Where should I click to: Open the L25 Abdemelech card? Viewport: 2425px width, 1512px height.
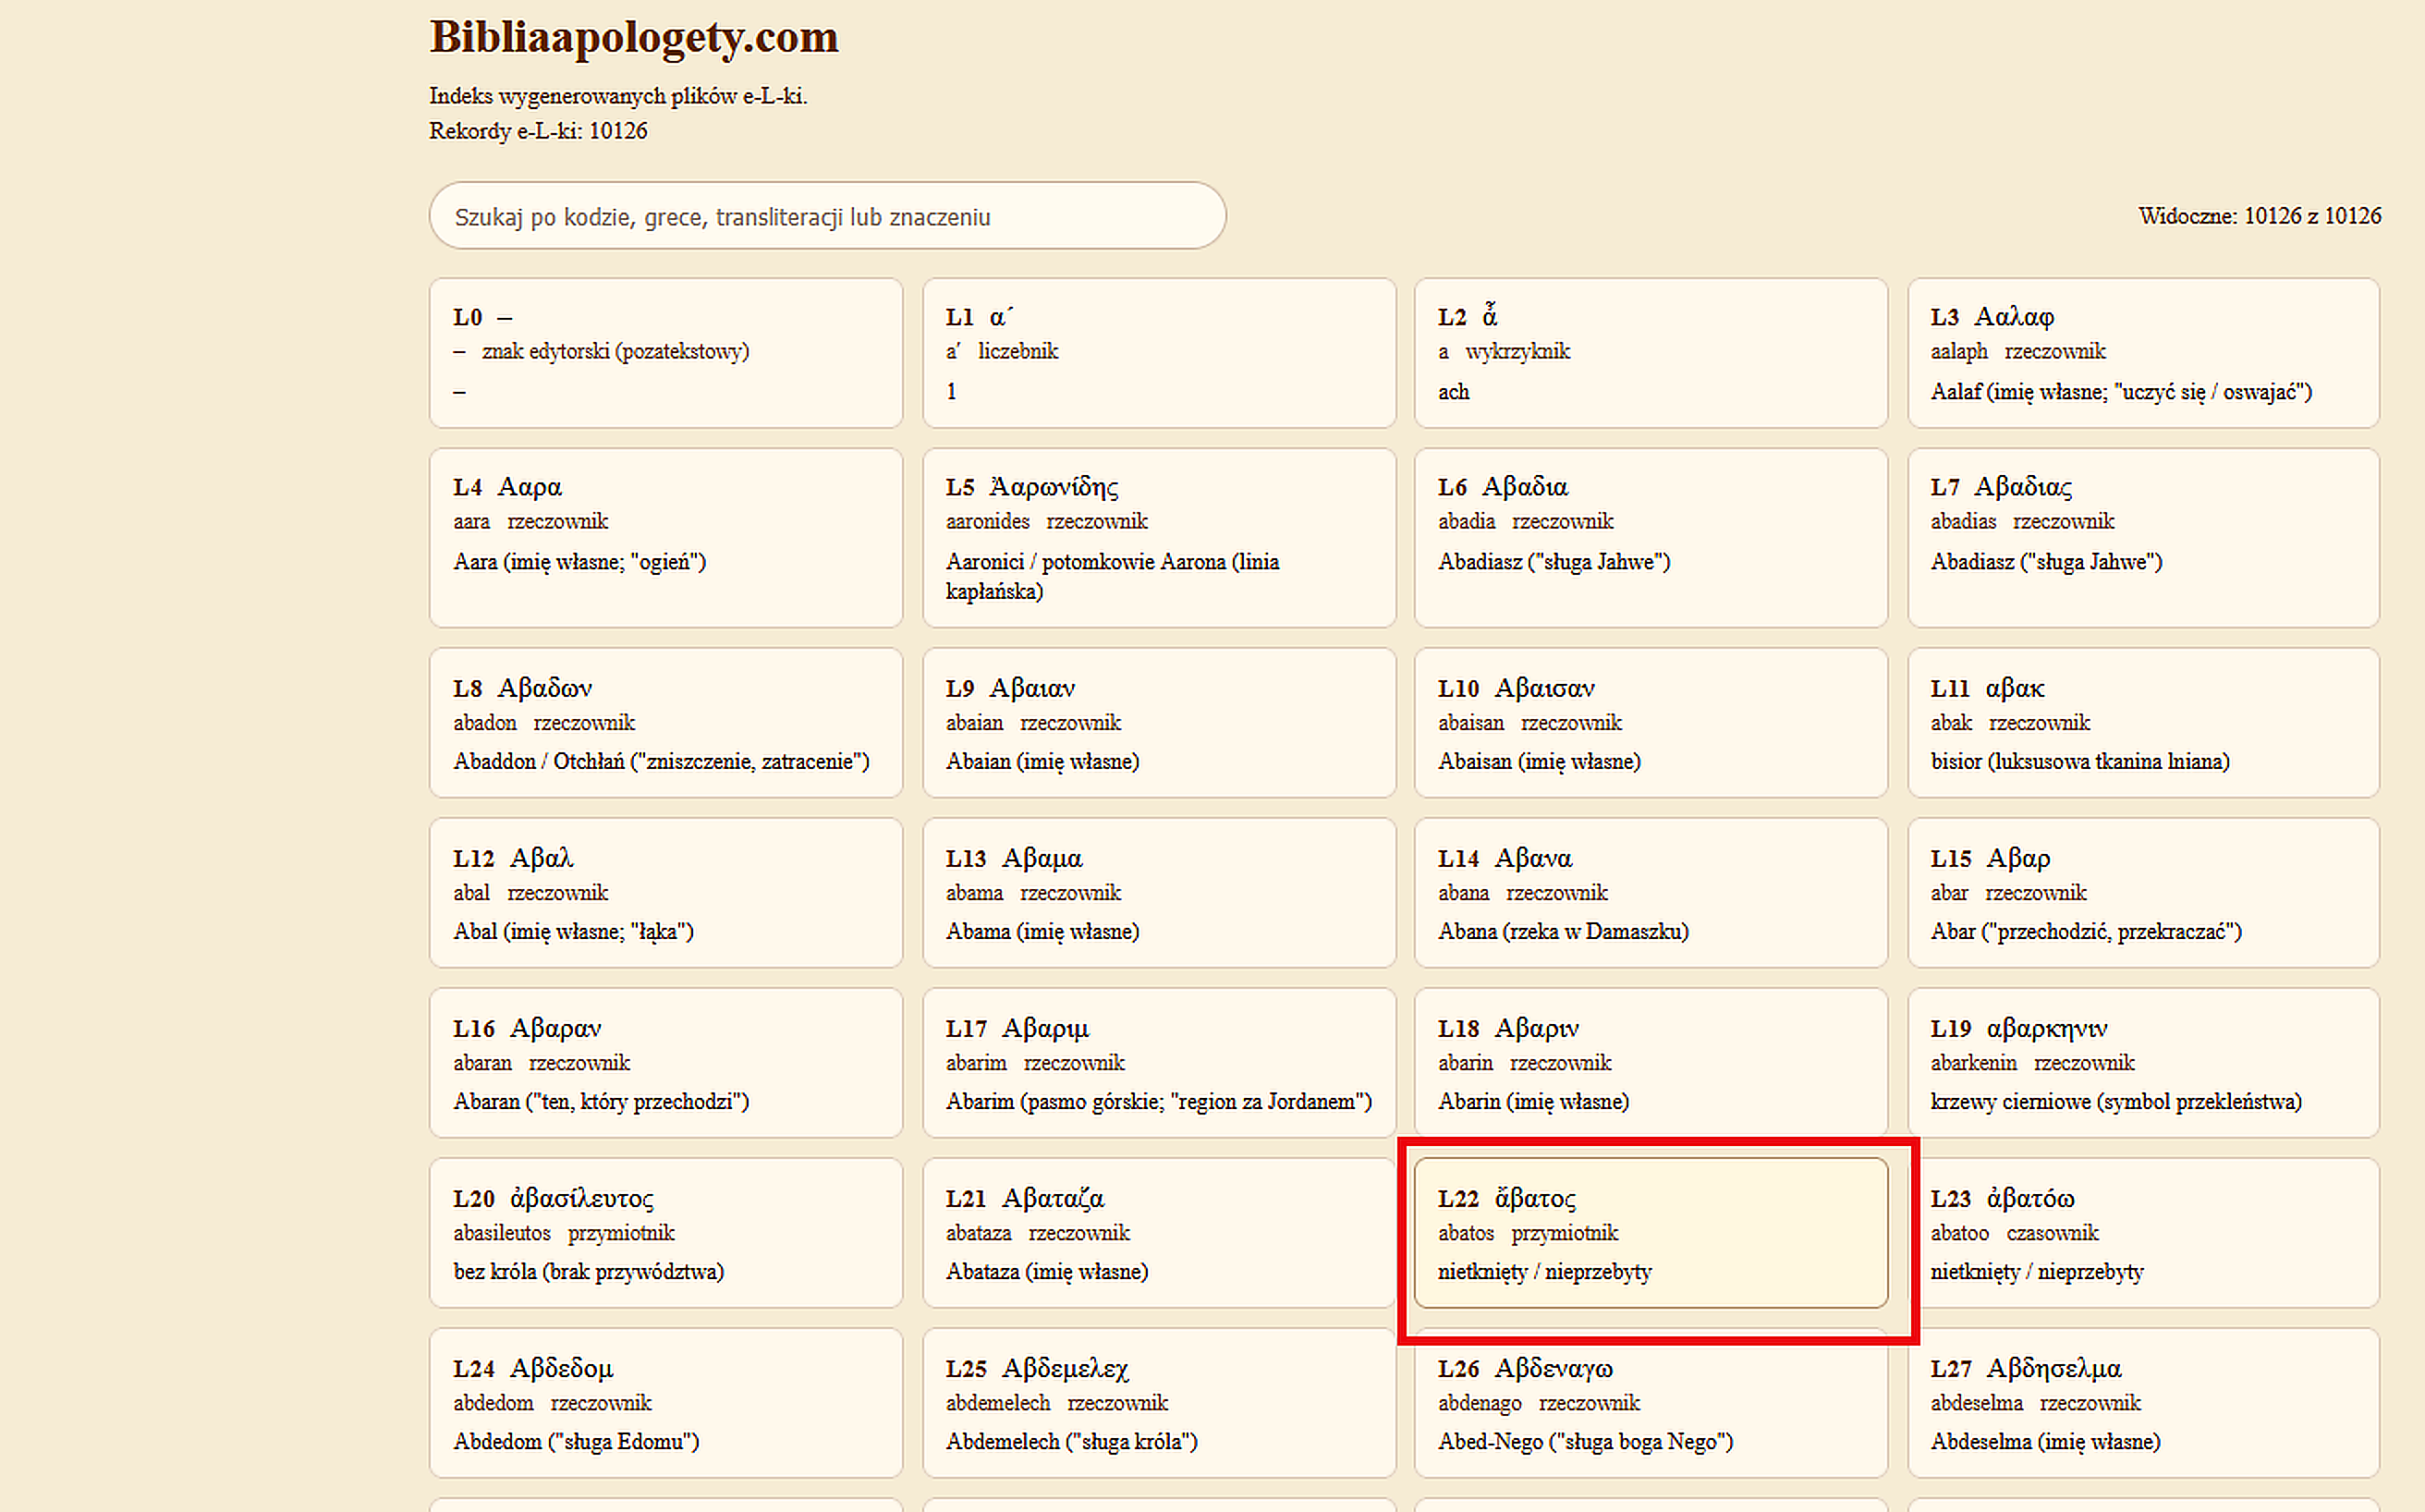pos(1158,1403)
